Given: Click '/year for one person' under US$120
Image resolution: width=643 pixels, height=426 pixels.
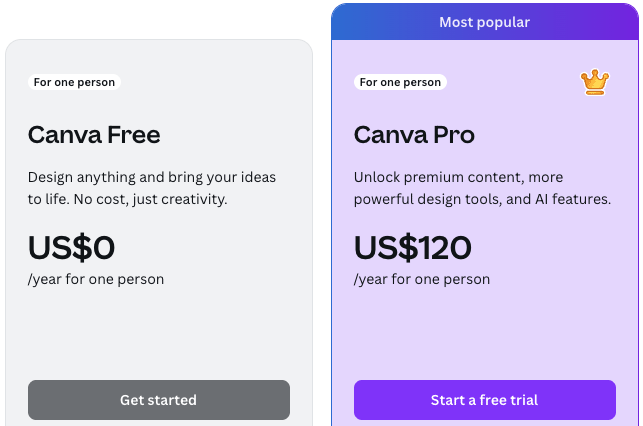Looking at the screenshot, I should [422, 279].
